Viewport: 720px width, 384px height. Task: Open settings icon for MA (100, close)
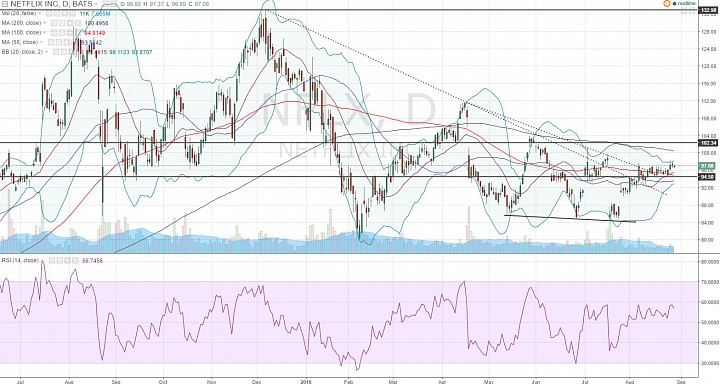point(62,33)
